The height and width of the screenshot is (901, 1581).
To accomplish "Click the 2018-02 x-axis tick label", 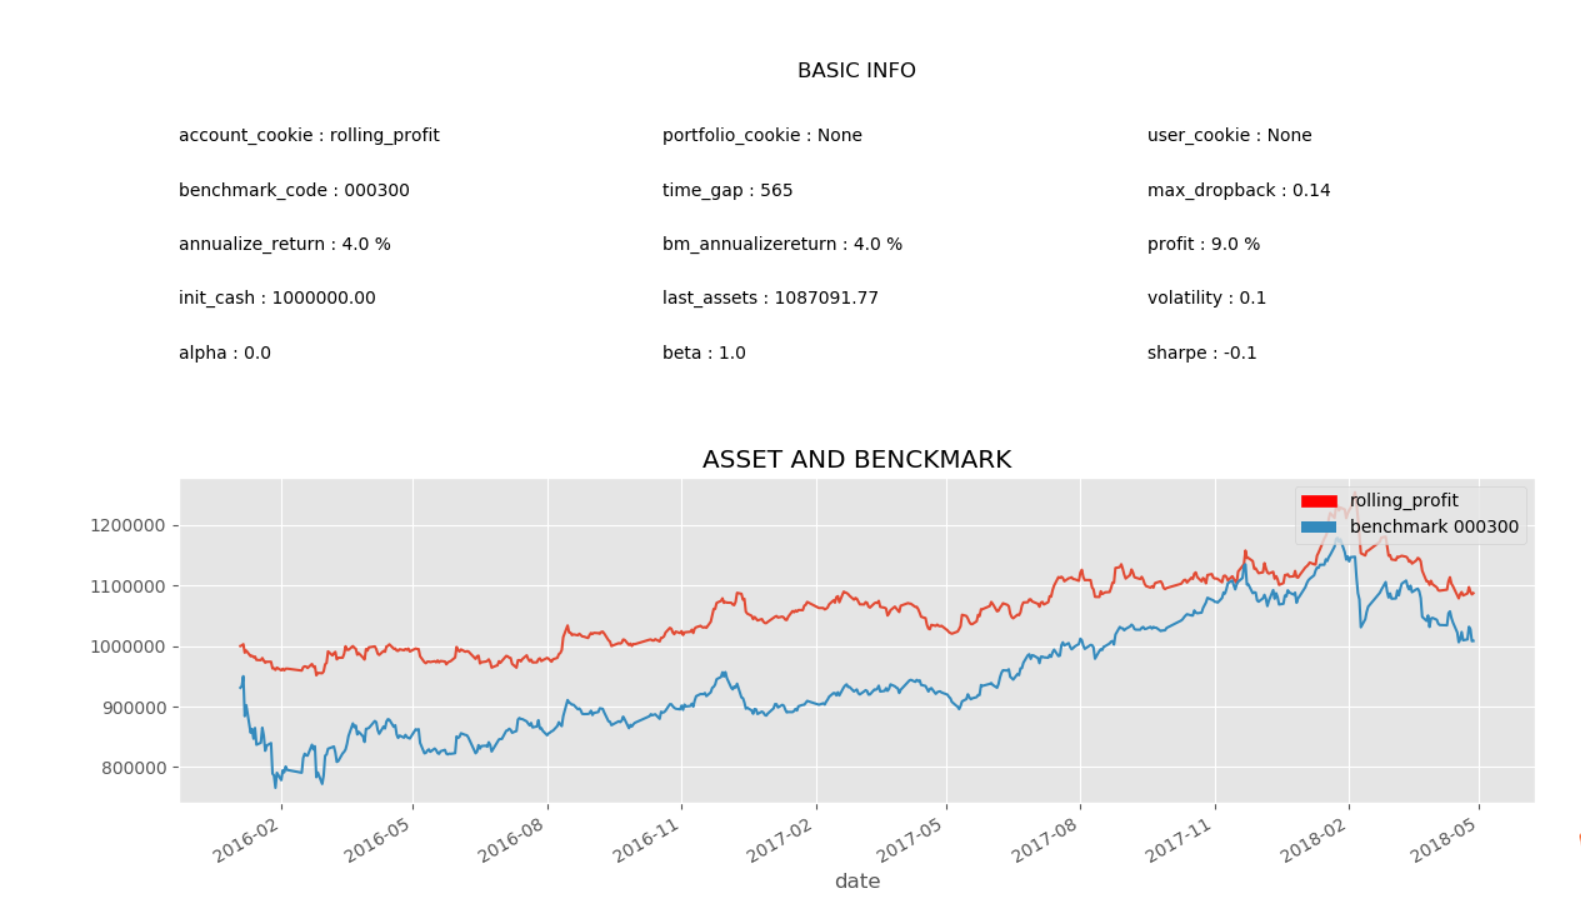I will click(x=1313, y=840).
